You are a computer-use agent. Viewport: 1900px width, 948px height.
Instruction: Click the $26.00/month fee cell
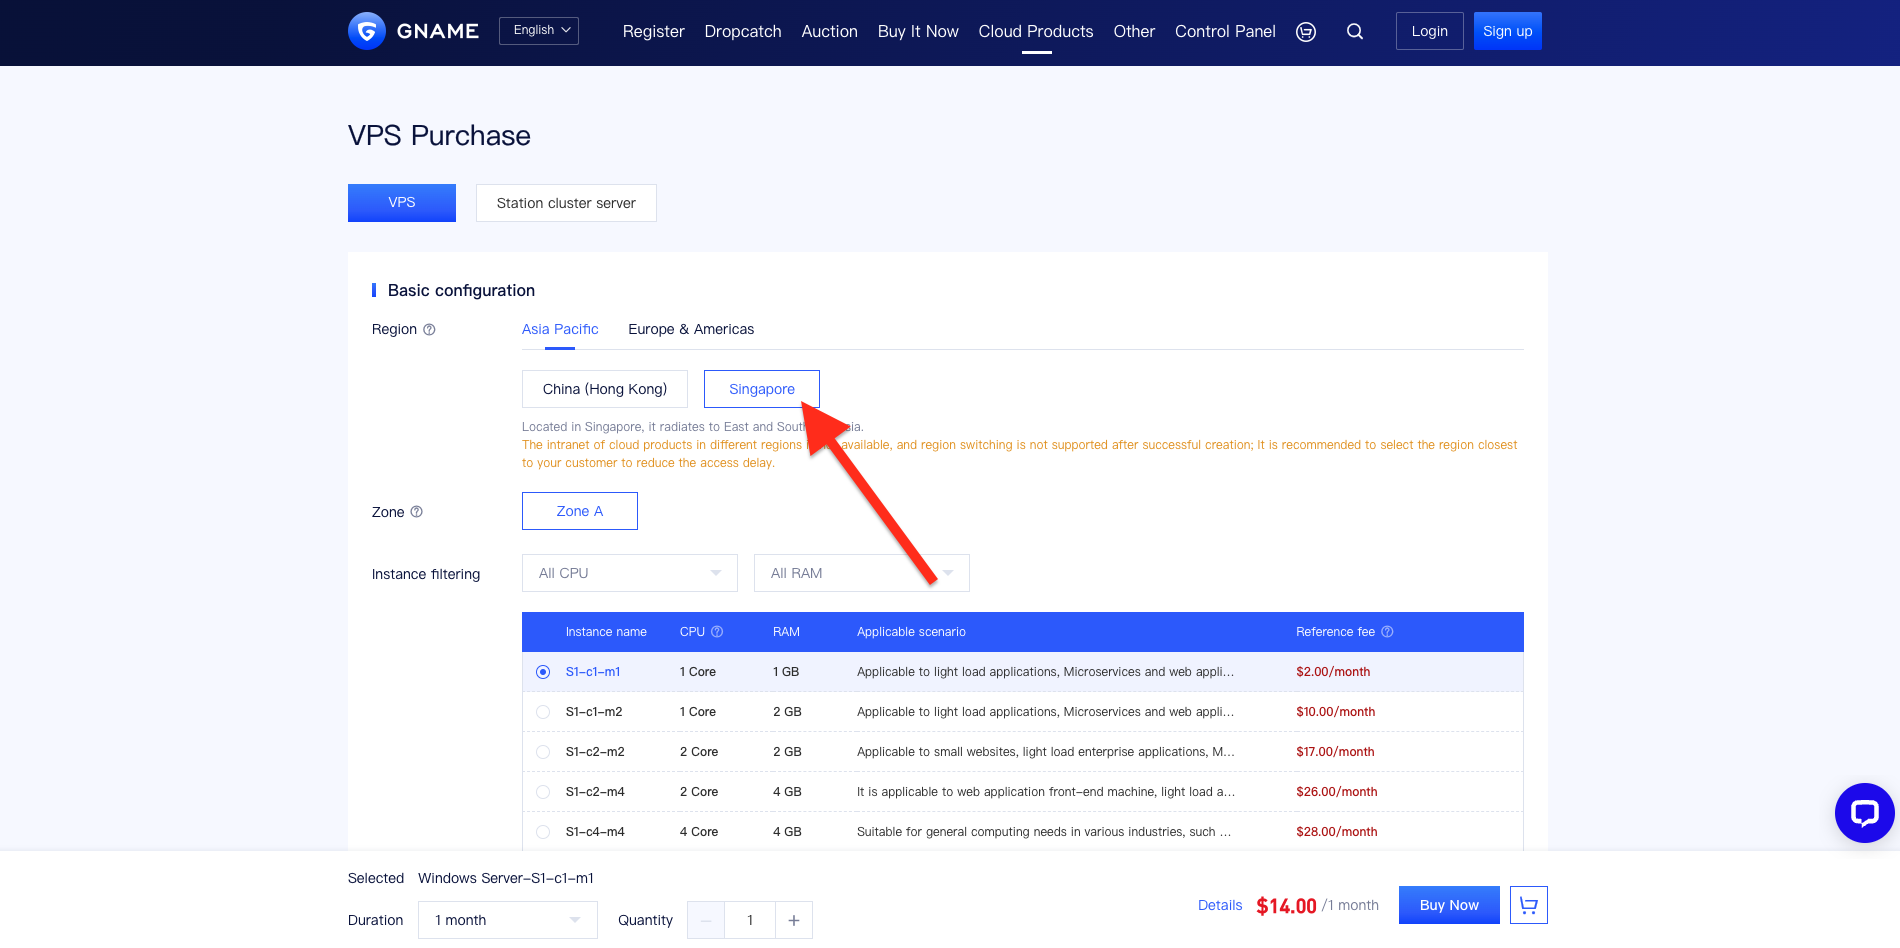1336,792
